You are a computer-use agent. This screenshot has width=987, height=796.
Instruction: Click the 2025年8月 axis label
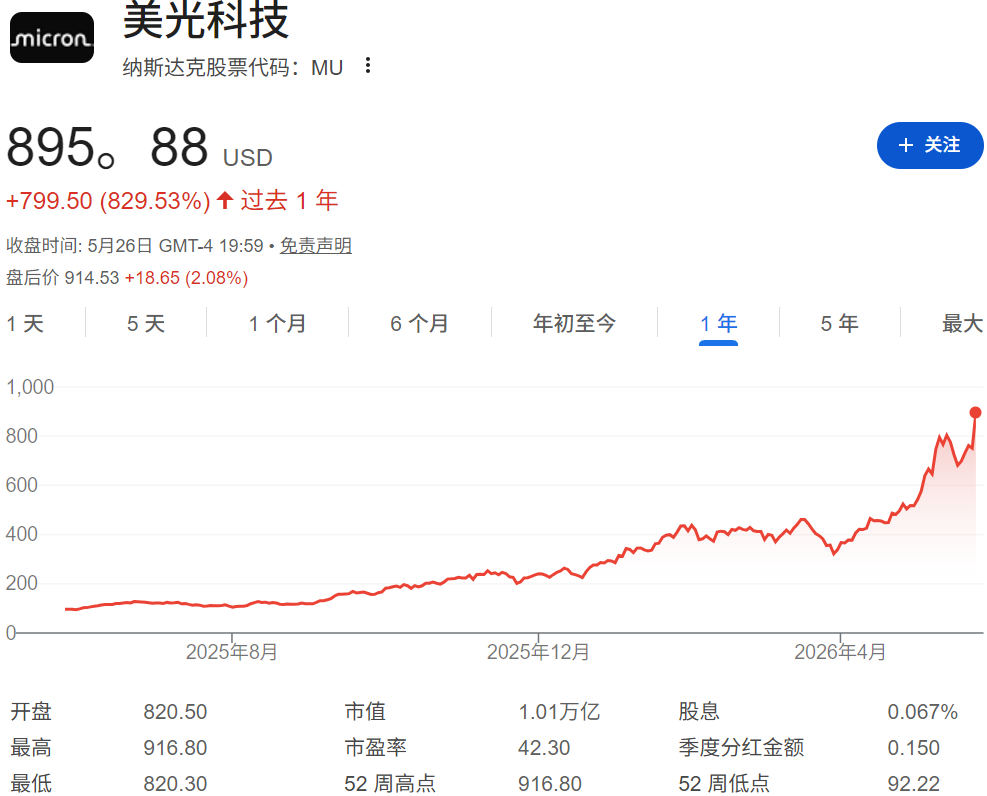(x=232, y=652)
